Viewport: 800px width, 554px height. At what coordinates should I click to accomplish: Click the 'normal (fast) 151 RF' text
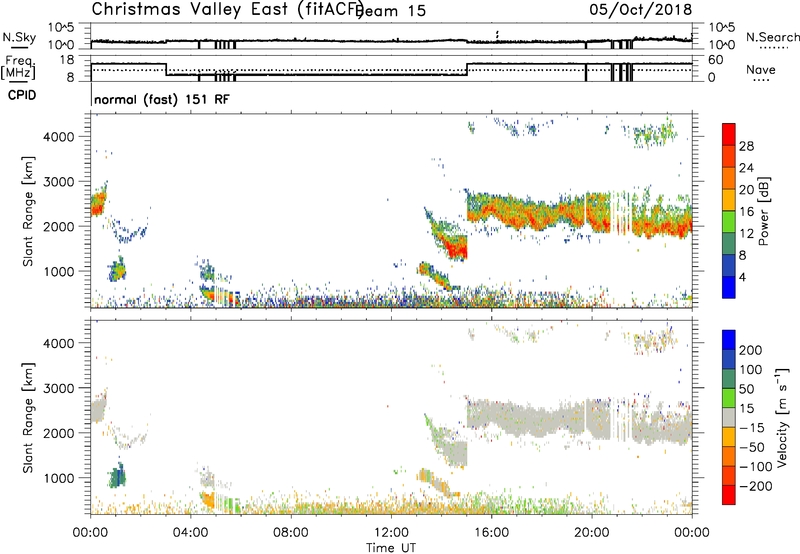[162, 99]
